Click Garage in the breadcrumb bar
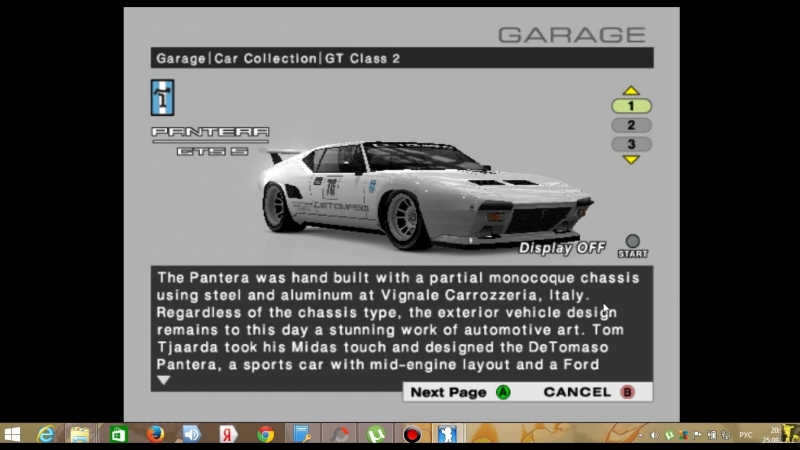Image resolution: width=800 pixels, height=450 pixels. click(181, 59)
